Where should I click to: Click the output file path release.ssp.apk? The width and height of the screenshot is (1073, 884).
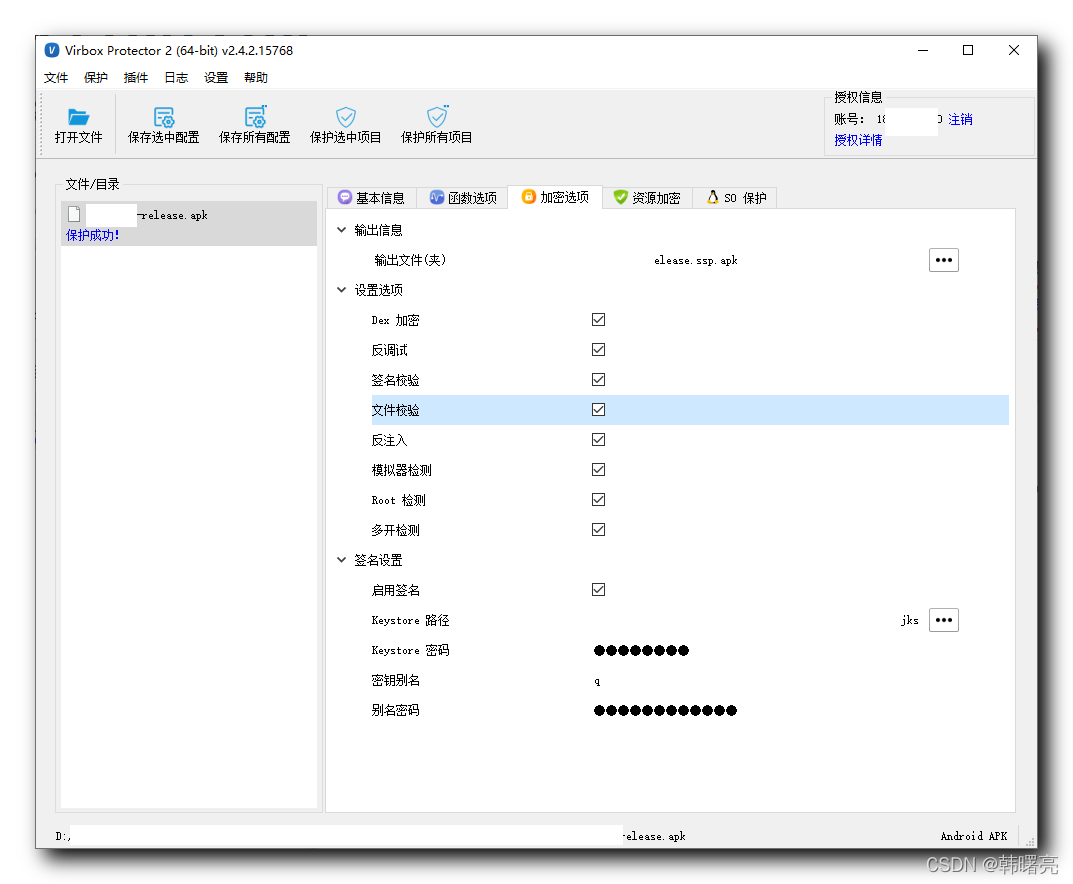click(695, 260)
